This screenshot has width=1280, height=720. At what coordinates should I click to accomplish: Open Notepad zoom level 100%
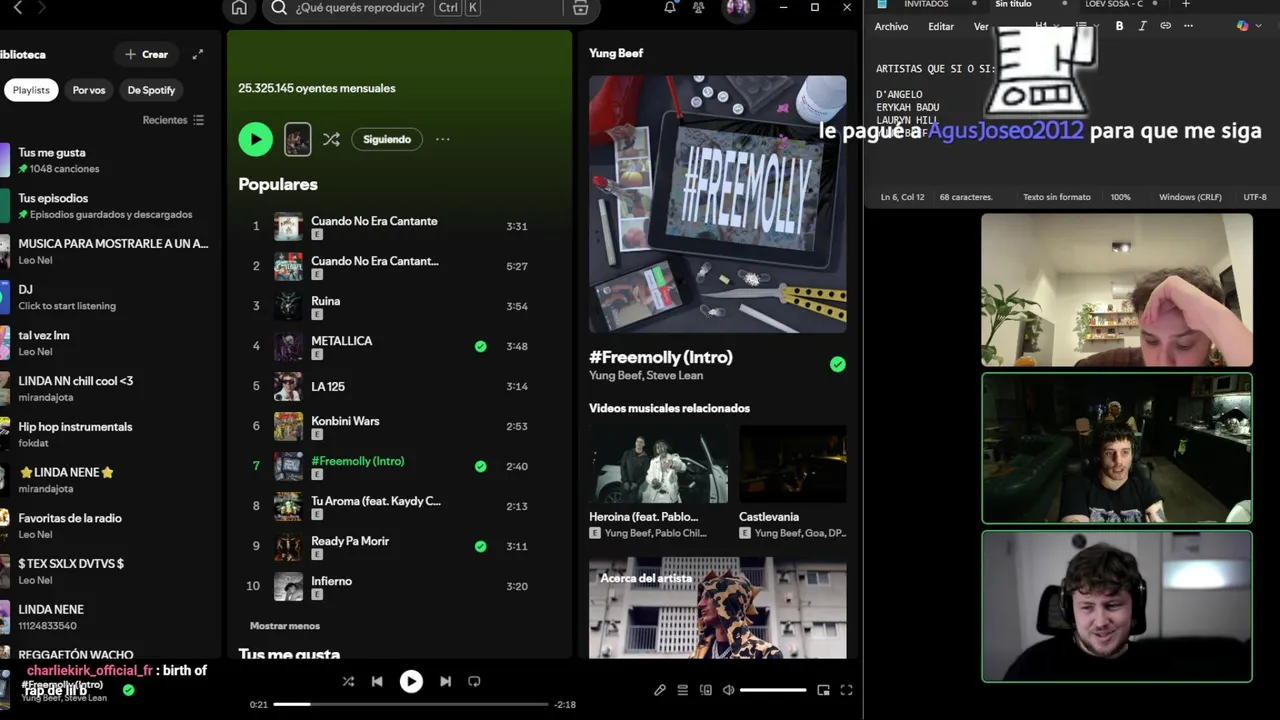(1120, 197)
